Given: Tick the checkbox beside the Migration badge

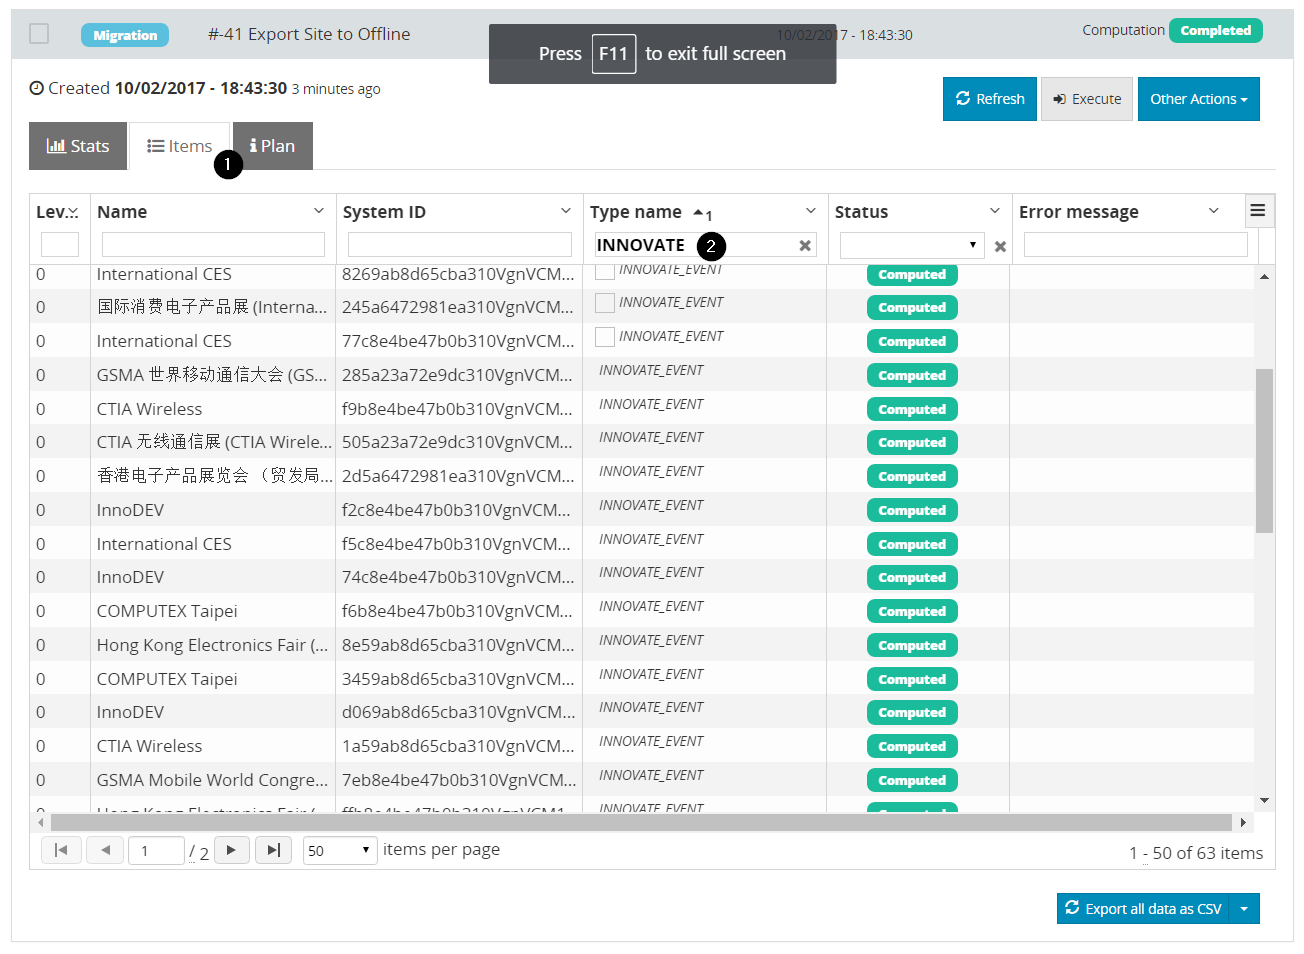Looking at the screenshot, I should tap(39, 34).
